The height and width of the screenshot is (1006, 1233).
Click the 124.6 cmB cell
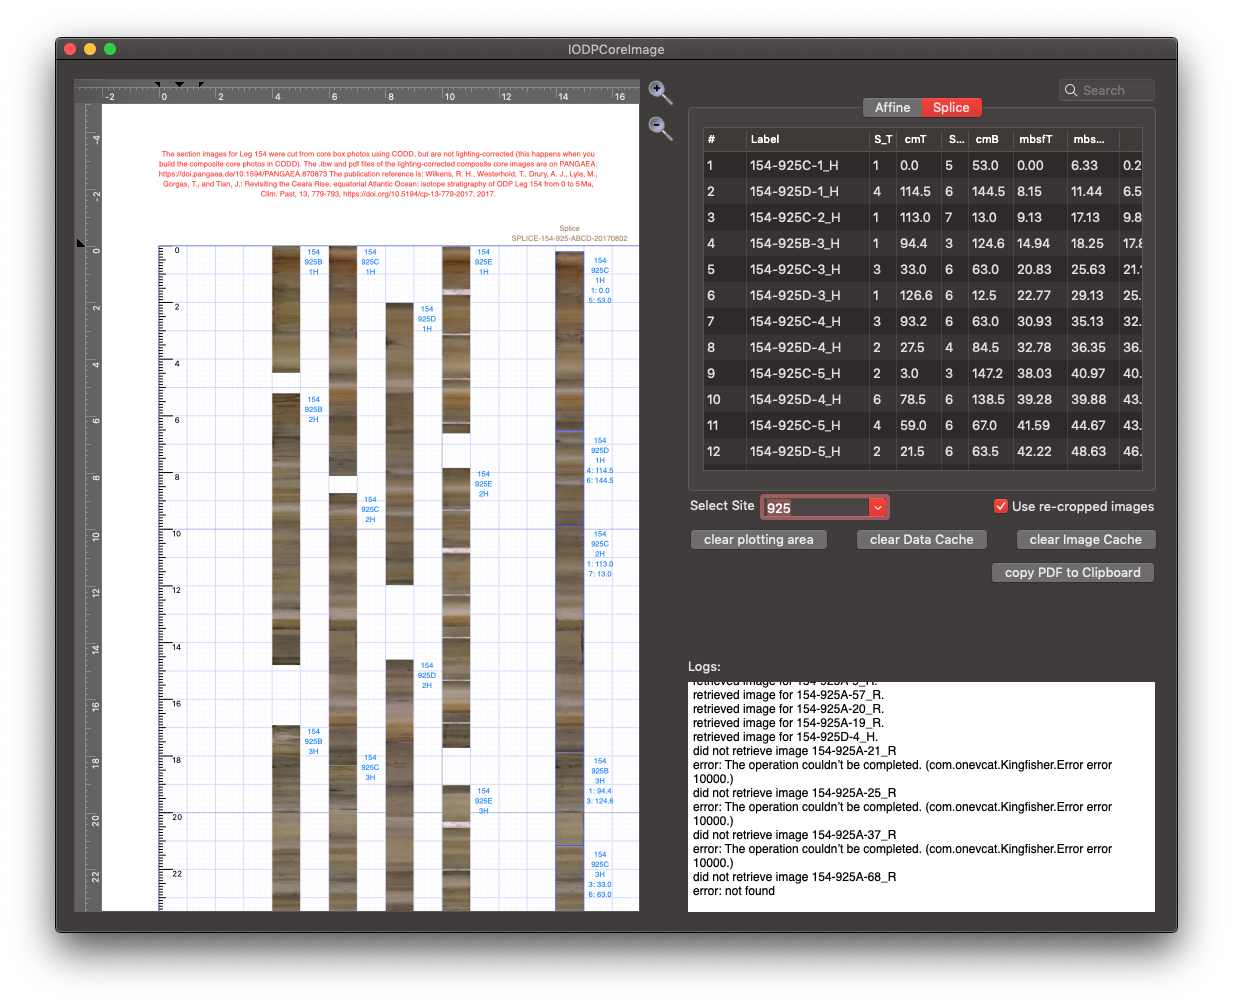(988, 243)
